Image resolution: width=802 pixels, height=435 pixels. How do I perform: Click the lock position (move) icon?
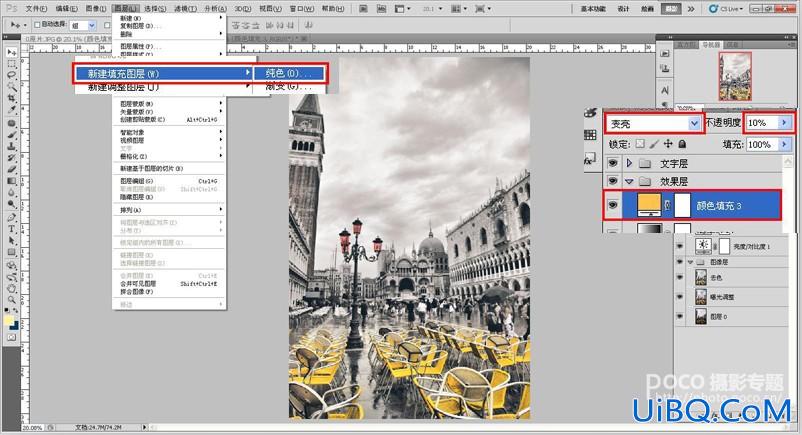668,144
